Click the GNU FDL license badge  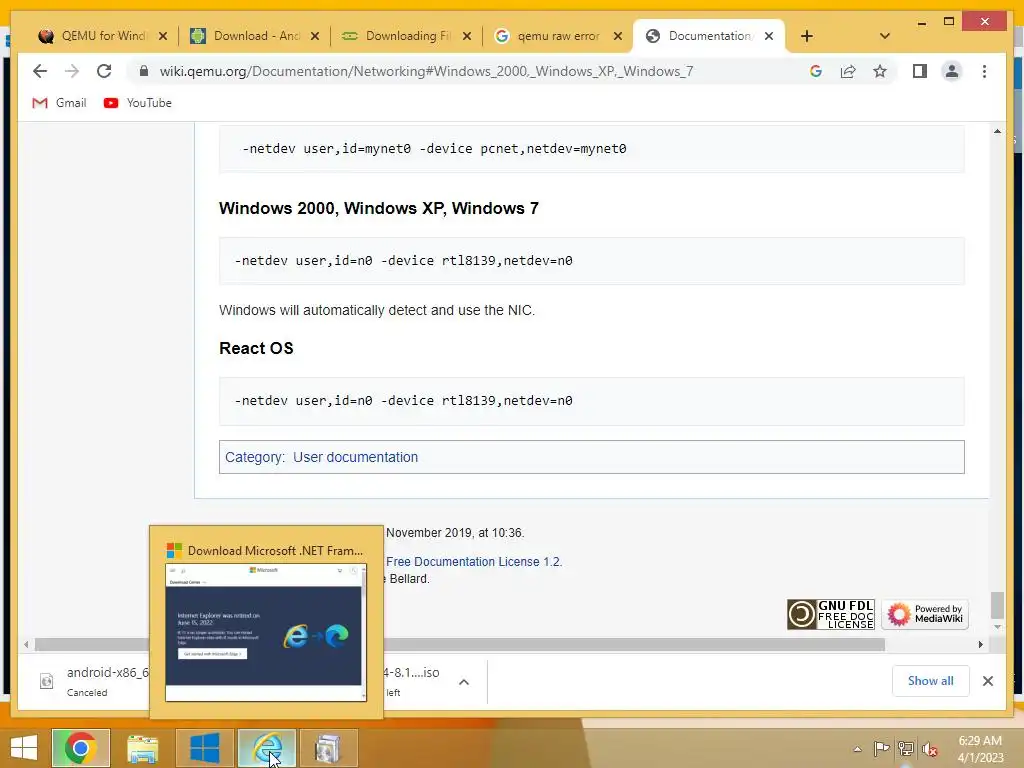pyautogui.click(x=830, y=614)
